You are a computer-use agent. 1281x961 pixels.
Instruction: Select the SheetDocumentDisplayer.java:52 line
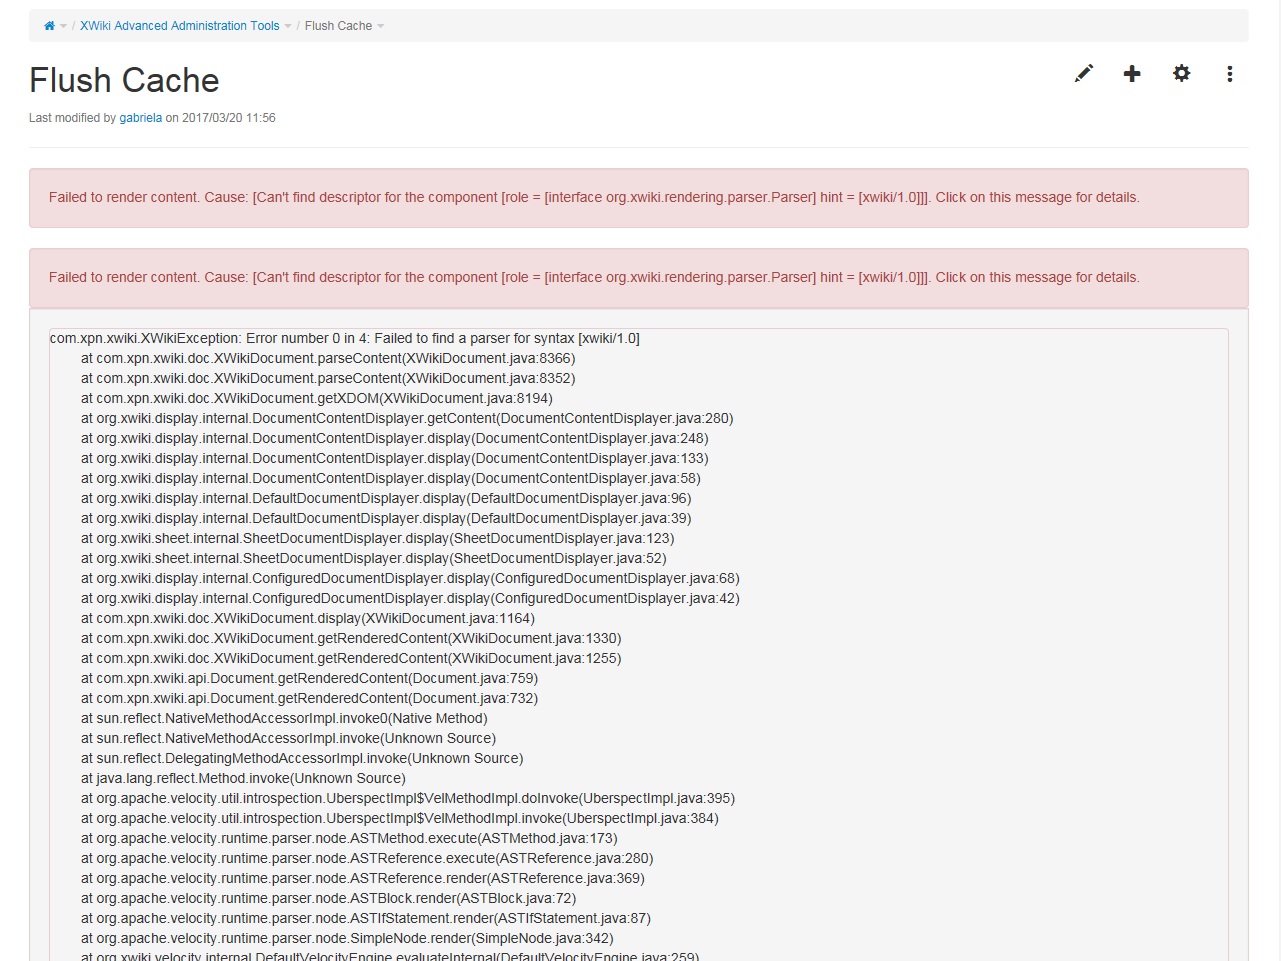point(374,558)
